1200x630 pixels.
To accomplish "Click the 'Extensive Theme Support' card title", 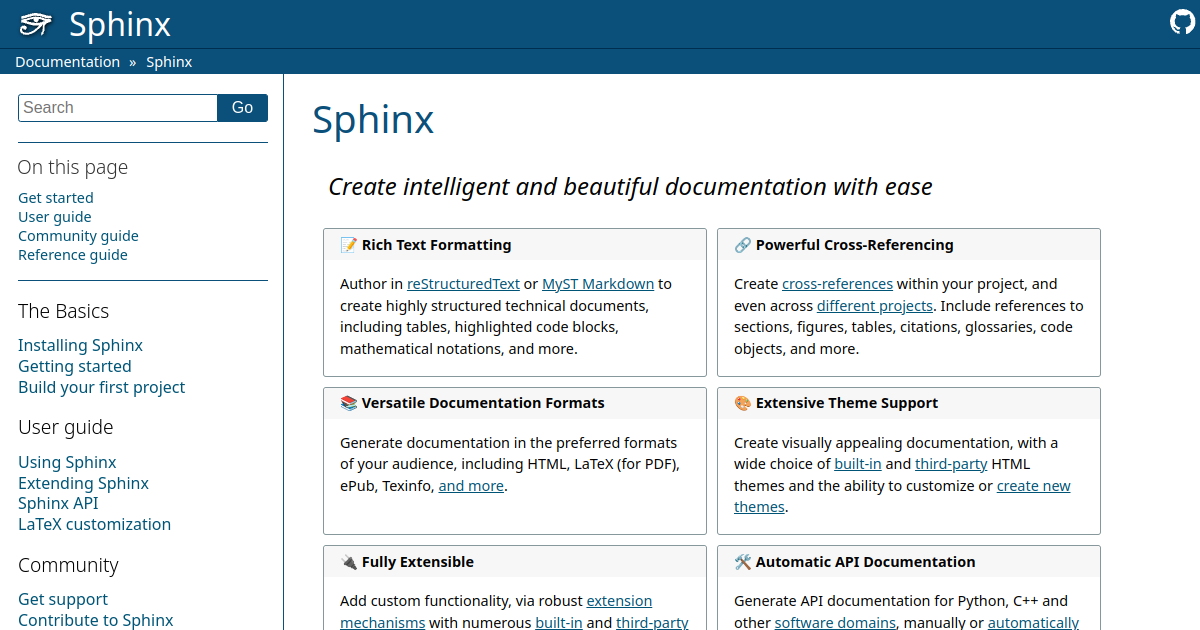I will point(847,403).
